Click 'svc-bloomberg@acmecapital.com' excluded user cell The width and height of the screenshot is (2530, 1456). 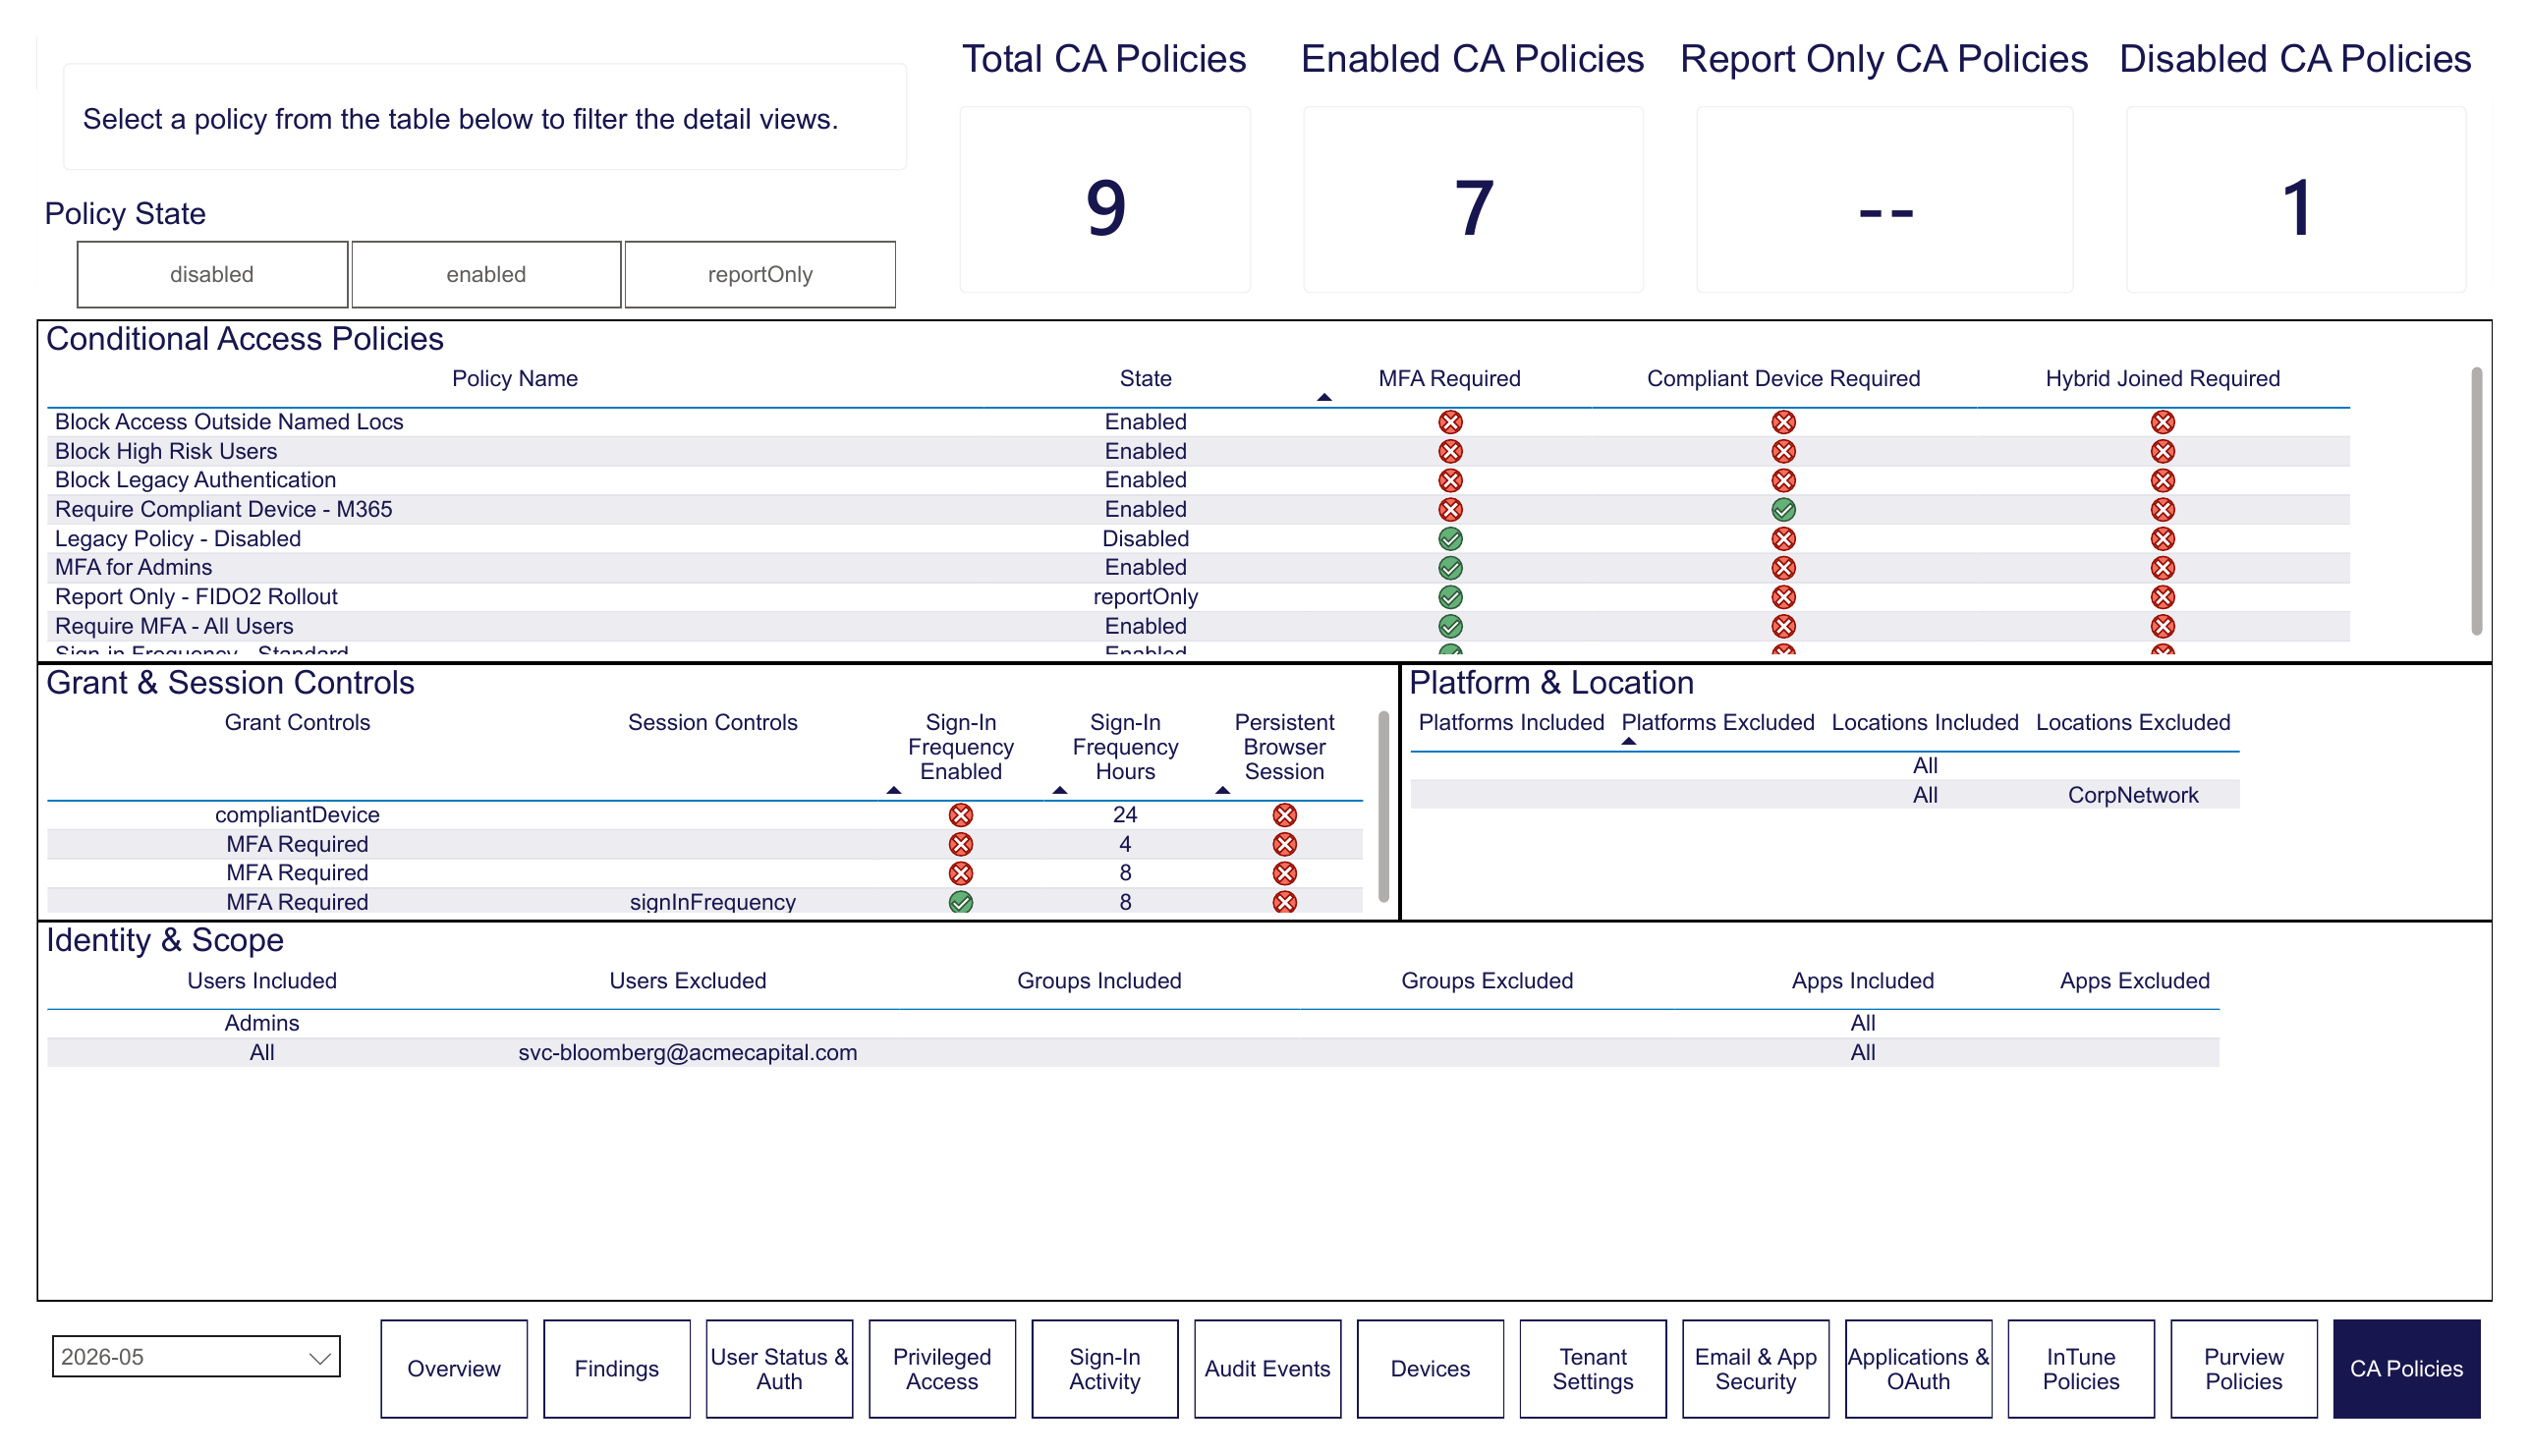[687, 1052]
